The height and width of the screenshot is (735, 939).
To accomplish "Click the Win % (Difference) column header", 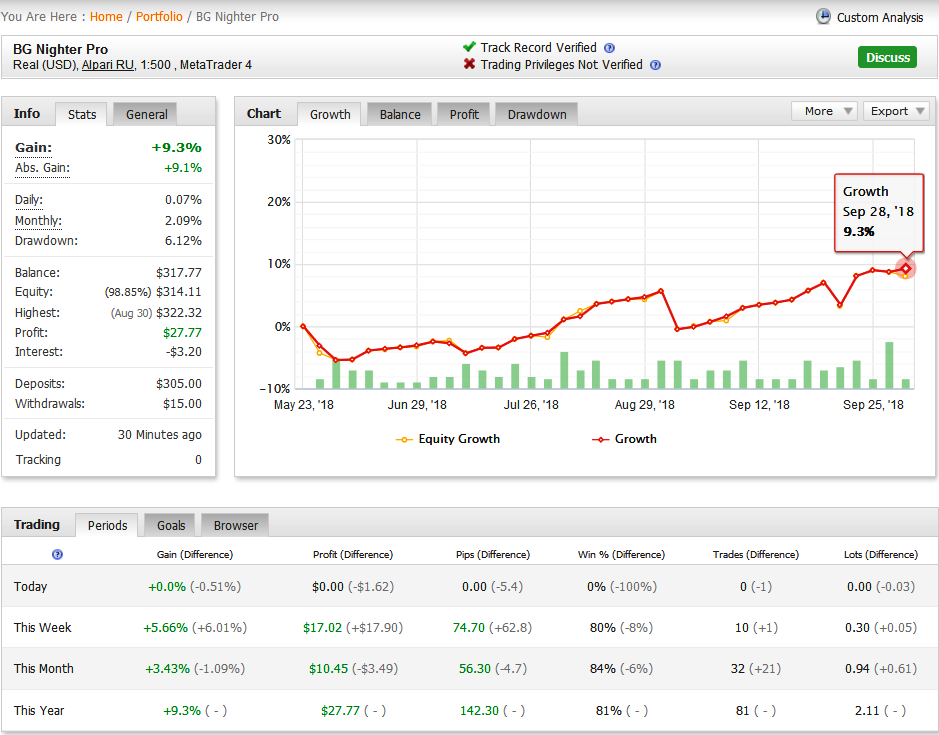I will [x=621, y=555].
